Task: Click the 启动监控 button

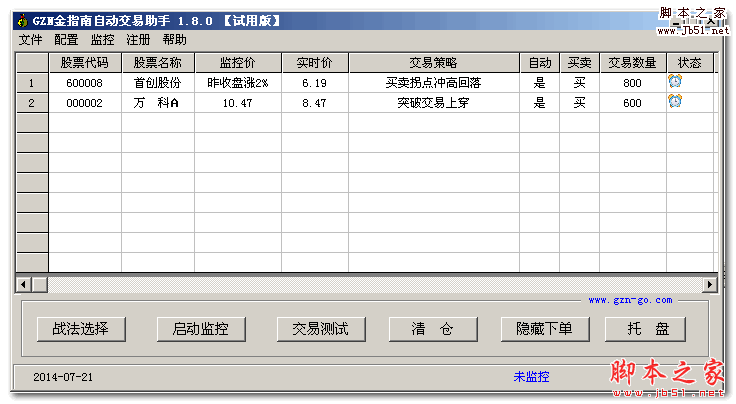Action: coord(201,329)
